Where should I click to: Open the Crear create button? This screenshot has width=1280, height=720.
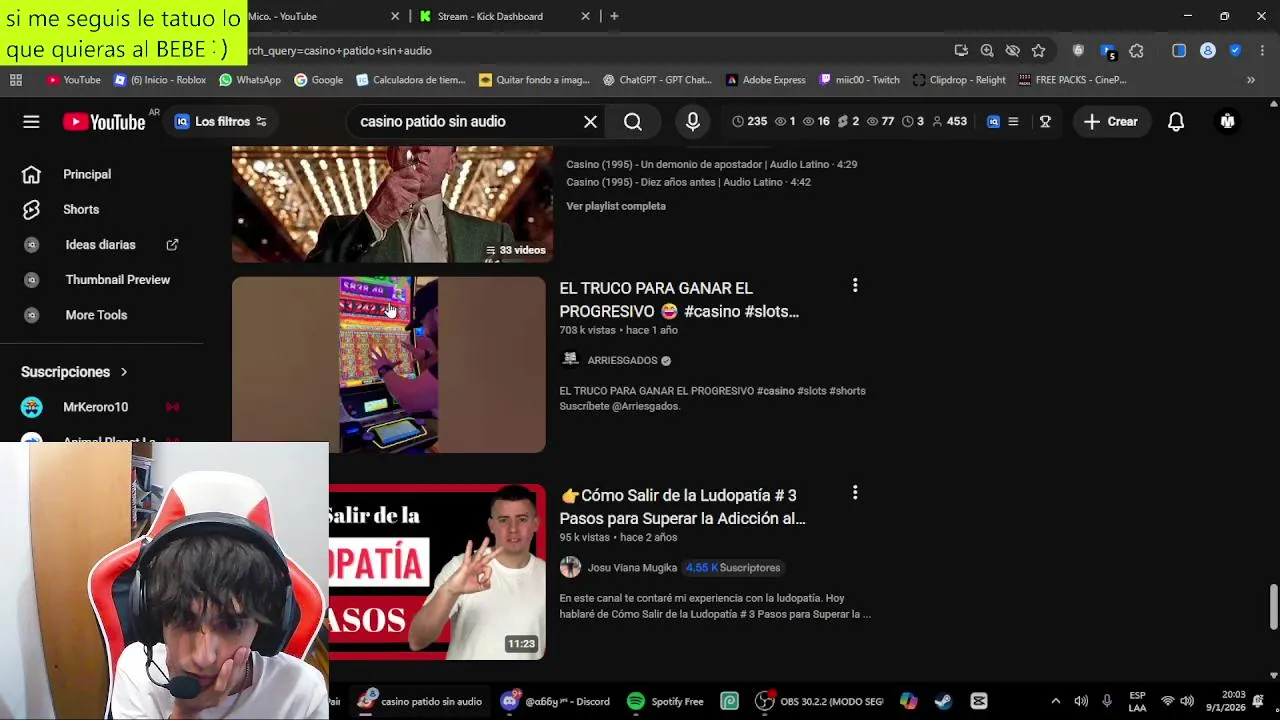[1111, 121]
